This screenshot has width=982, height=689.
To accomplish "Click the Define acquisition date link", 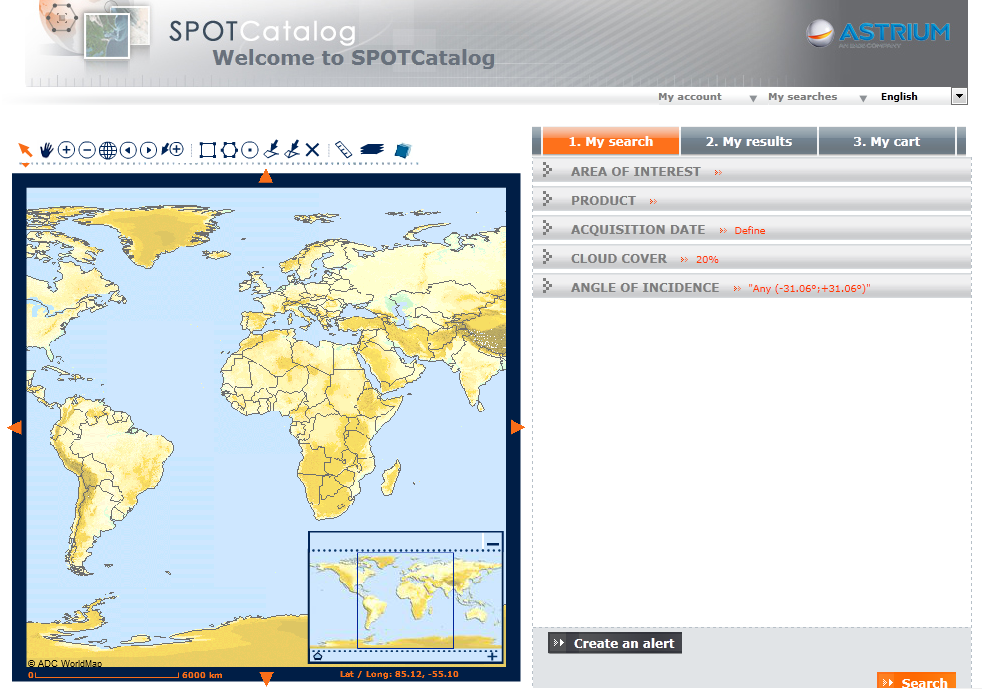I will 750,231.
